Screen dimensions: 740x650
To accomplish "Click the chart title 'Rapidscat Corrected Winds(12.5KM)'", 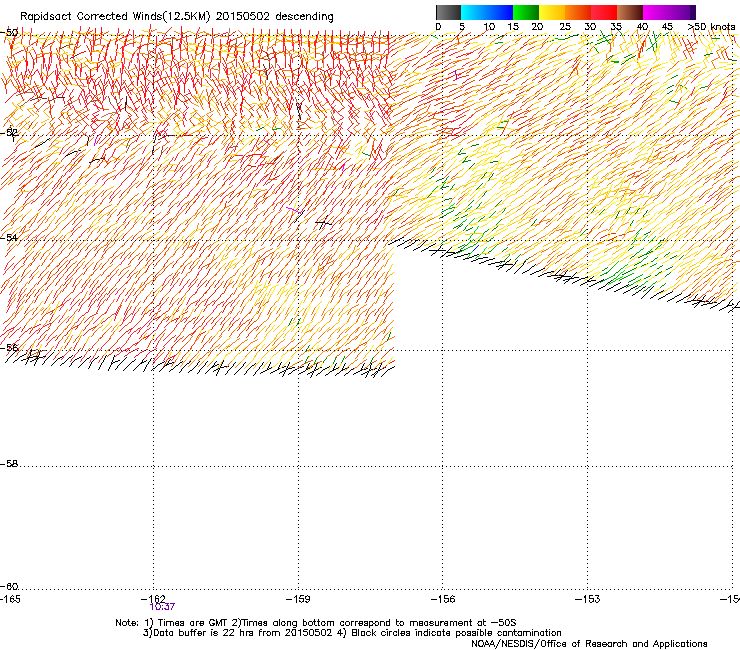I will [115, 17].
